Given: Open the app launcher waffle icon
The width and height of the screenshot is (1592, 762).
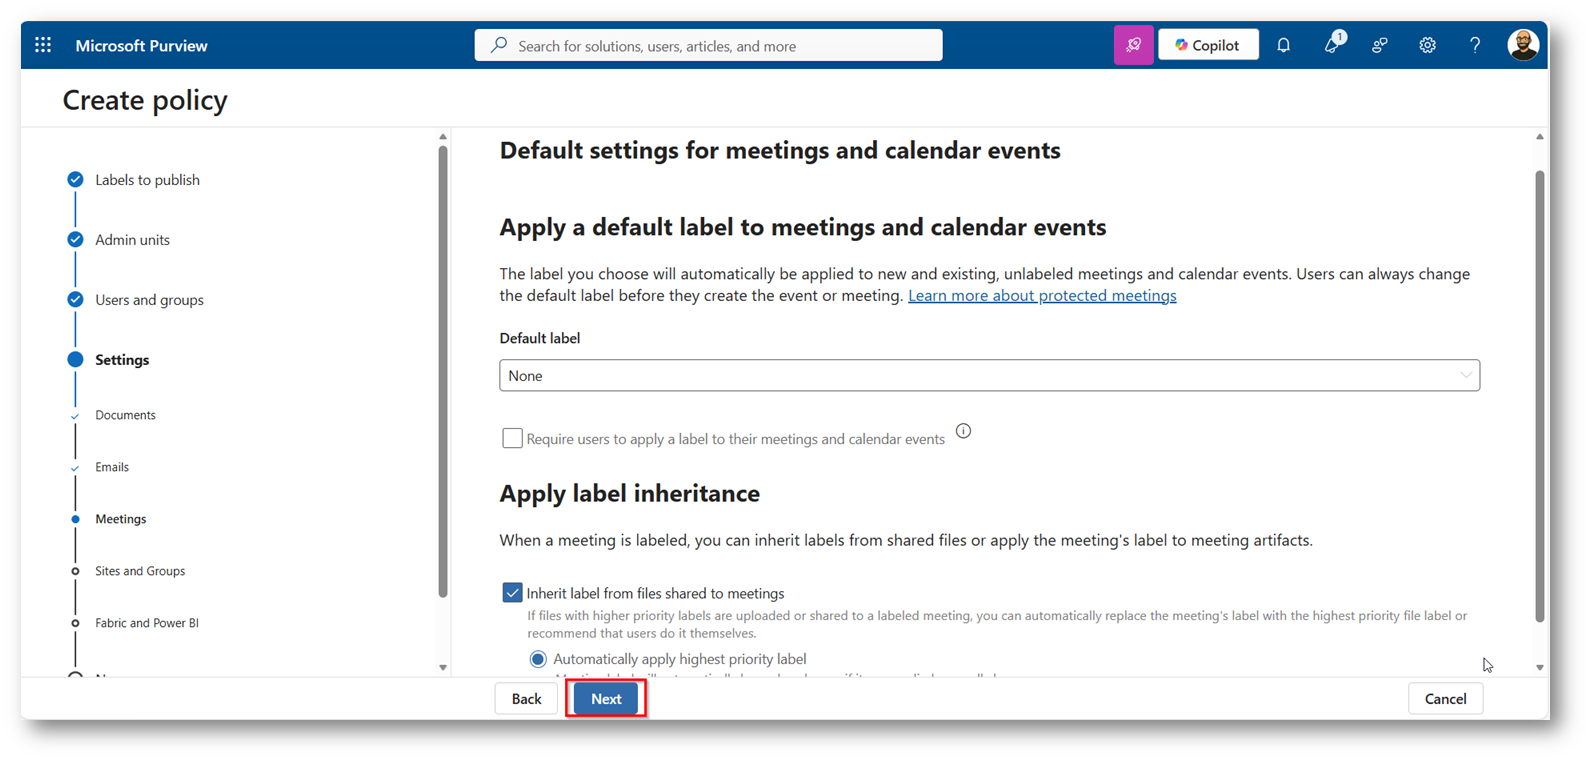Looking at the screenshot, I should point(43,45).
